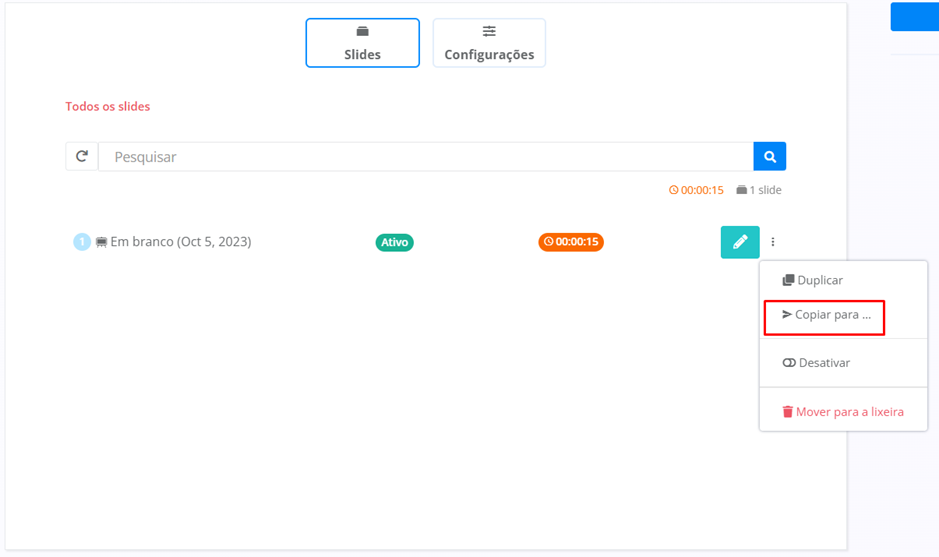This screenshot has width=939, height=557.
Task: Switch to the Slides tab
Action: click(362, 43)
